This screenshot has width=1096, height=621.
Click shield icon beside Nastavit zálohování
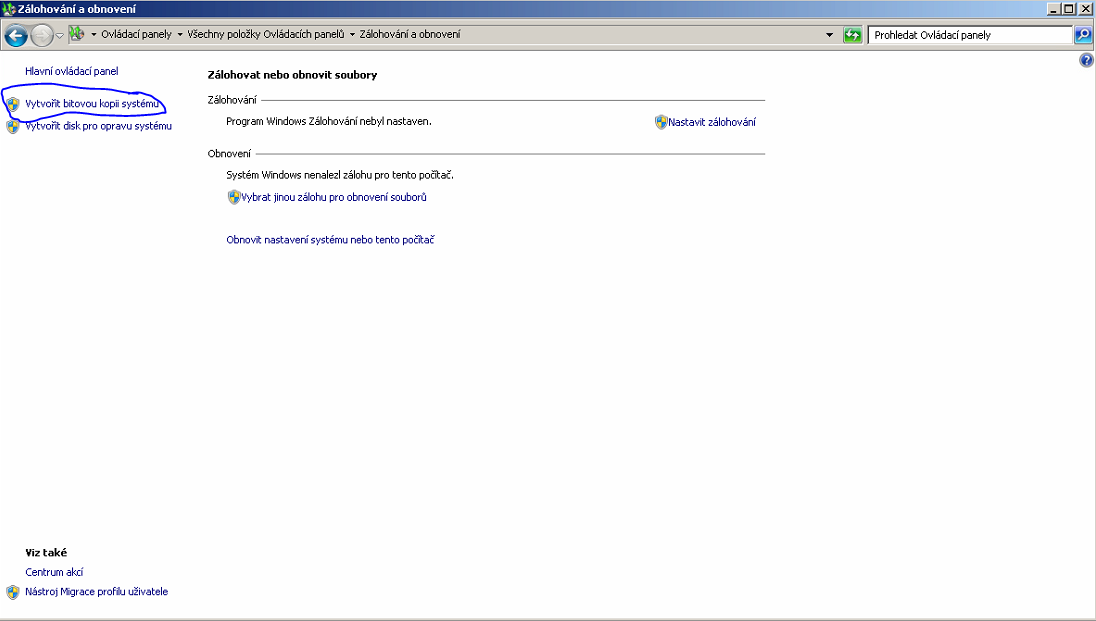[661, 122]
